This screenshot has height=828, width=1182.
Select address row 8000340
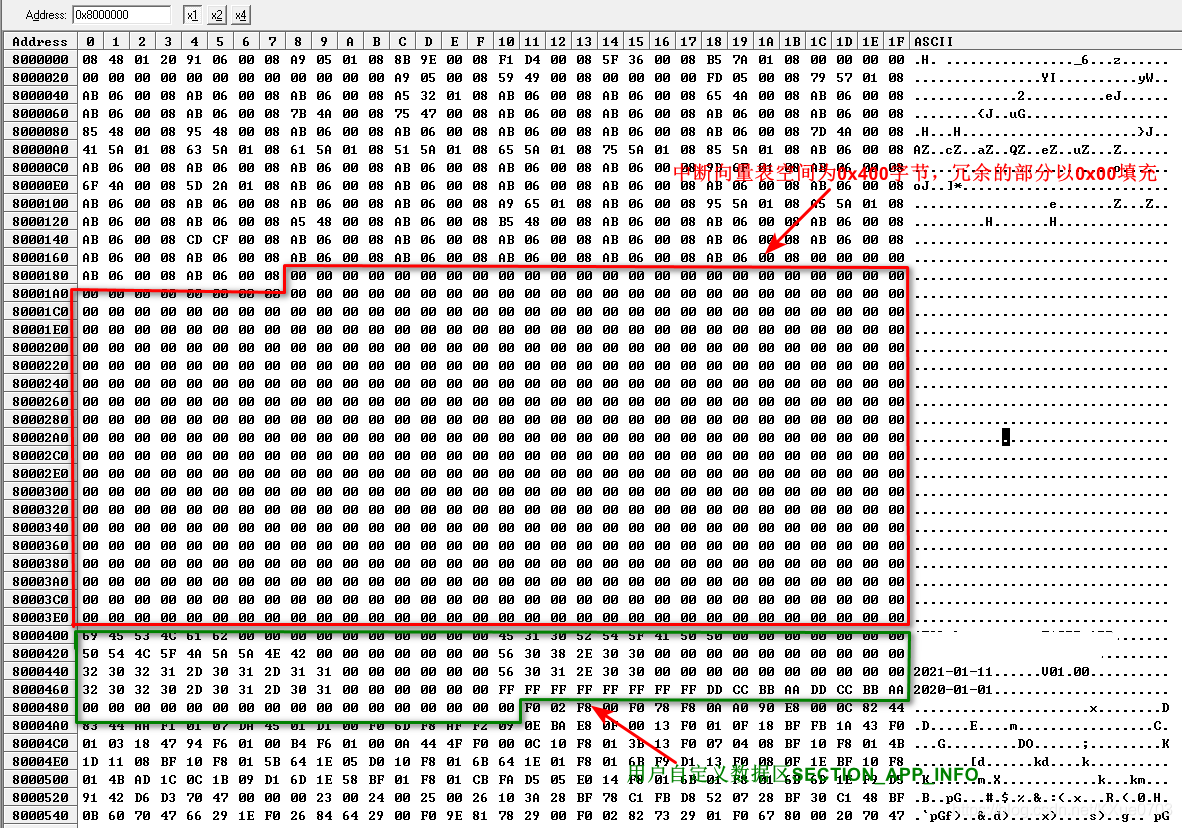pyautogui.click(x=40, y=528)
